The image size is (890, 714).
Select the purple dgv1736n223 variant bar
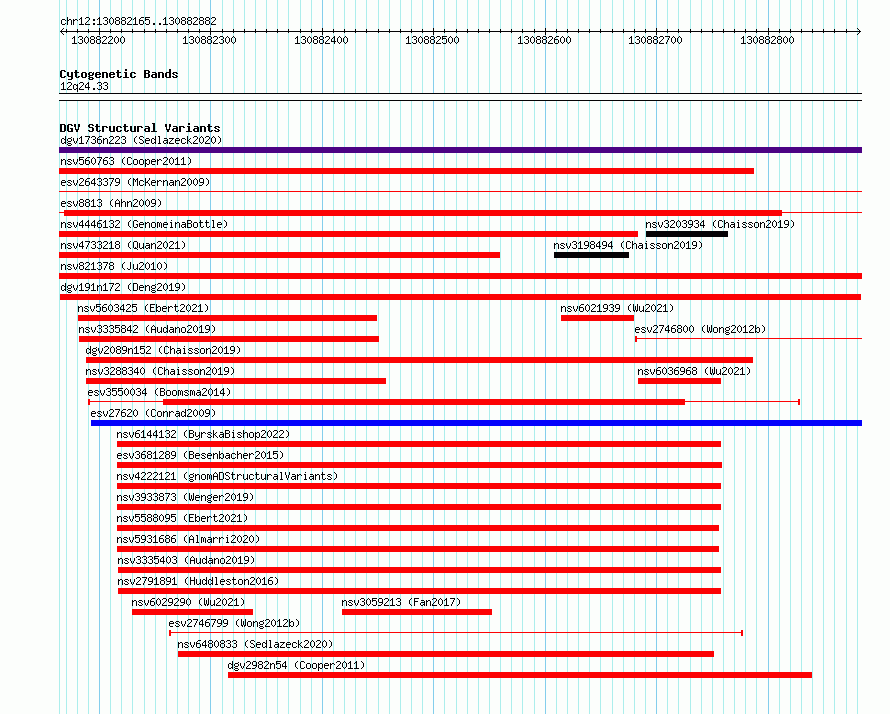pos(460,150)
